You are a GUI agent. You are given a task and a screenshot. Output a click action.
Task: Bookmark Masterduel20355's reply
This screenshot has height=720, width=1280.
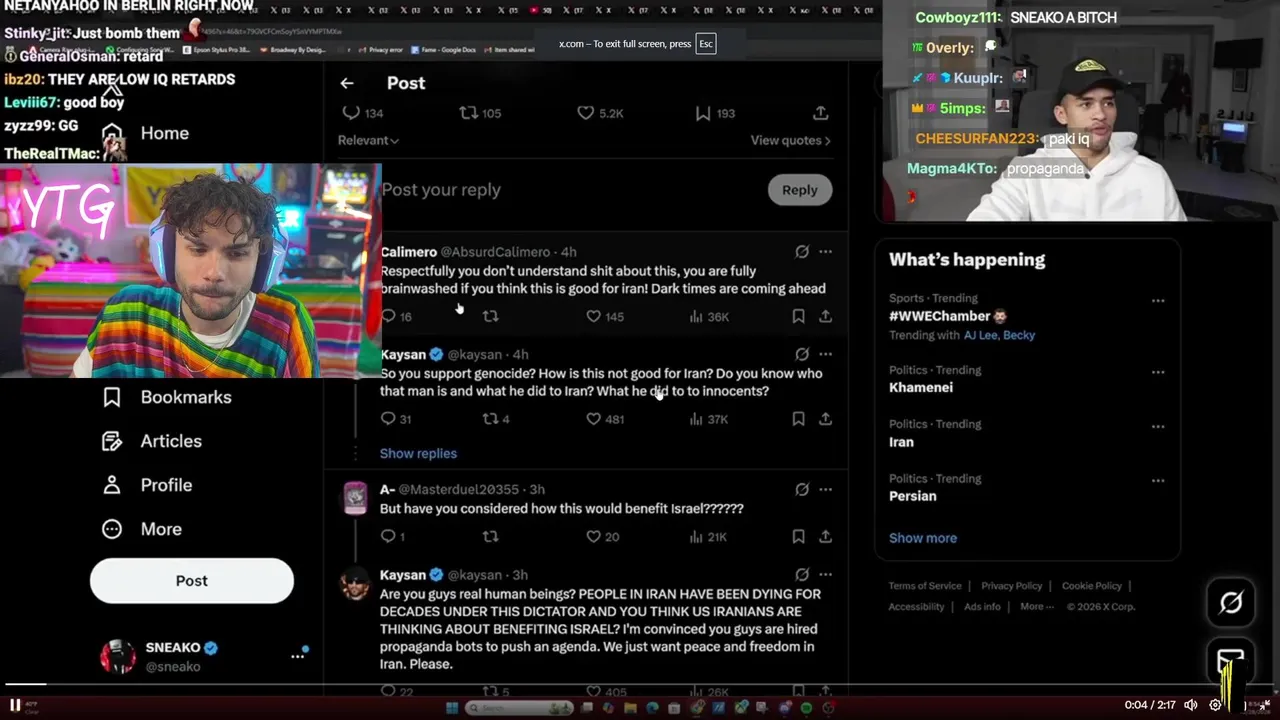(798, 537)
